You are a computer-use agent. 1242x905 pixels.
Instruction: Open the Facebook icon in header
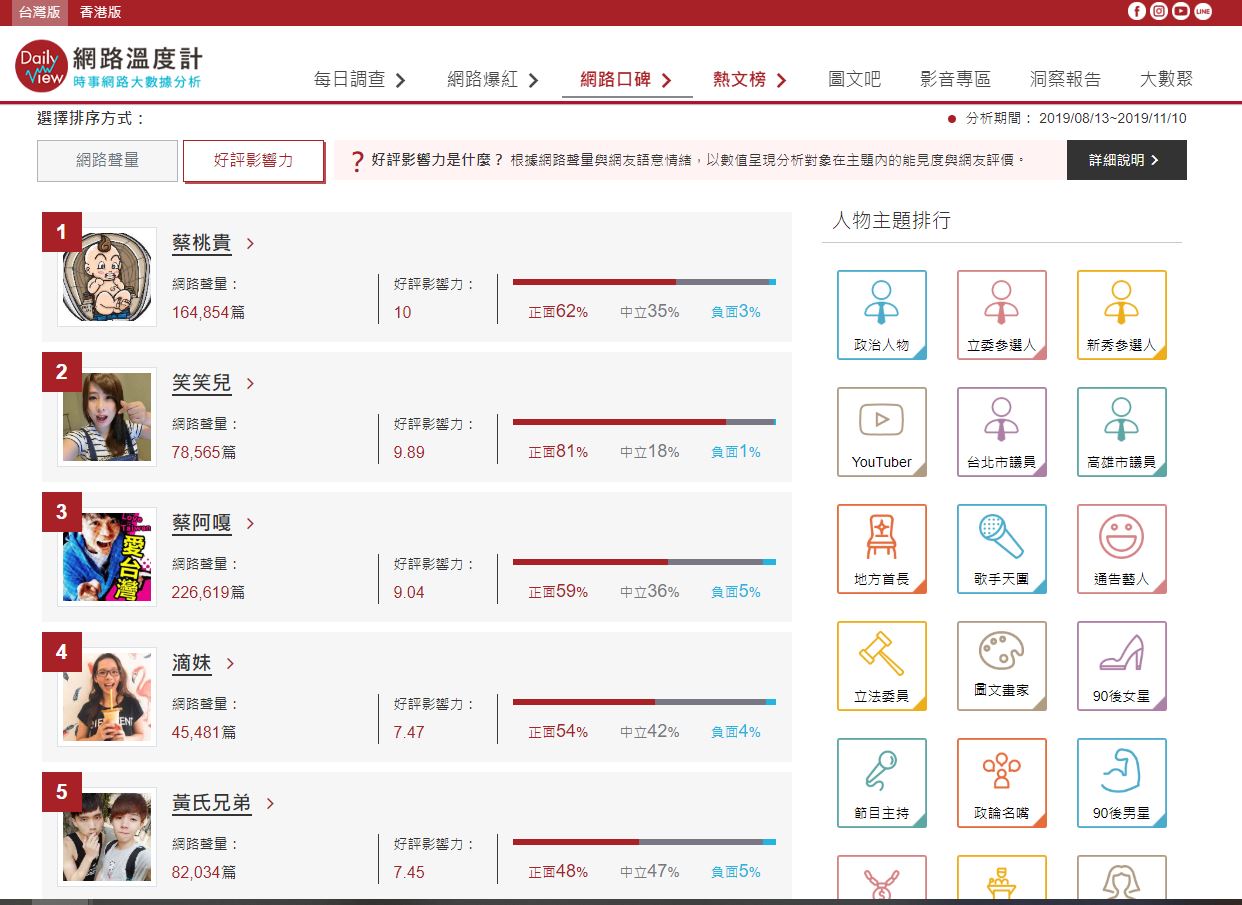(1136, 12)
